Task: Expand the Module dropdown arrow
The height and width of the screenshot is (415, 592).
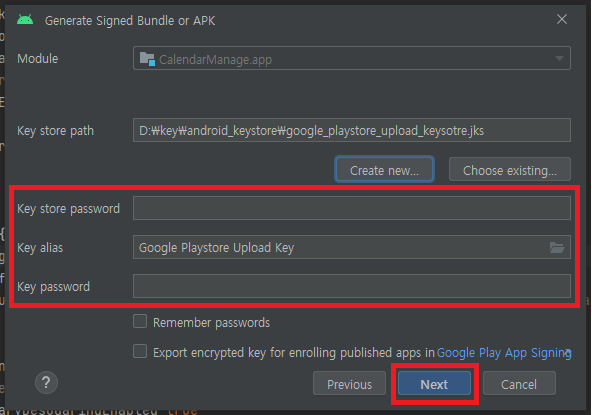Action: (x=559, y=58)
